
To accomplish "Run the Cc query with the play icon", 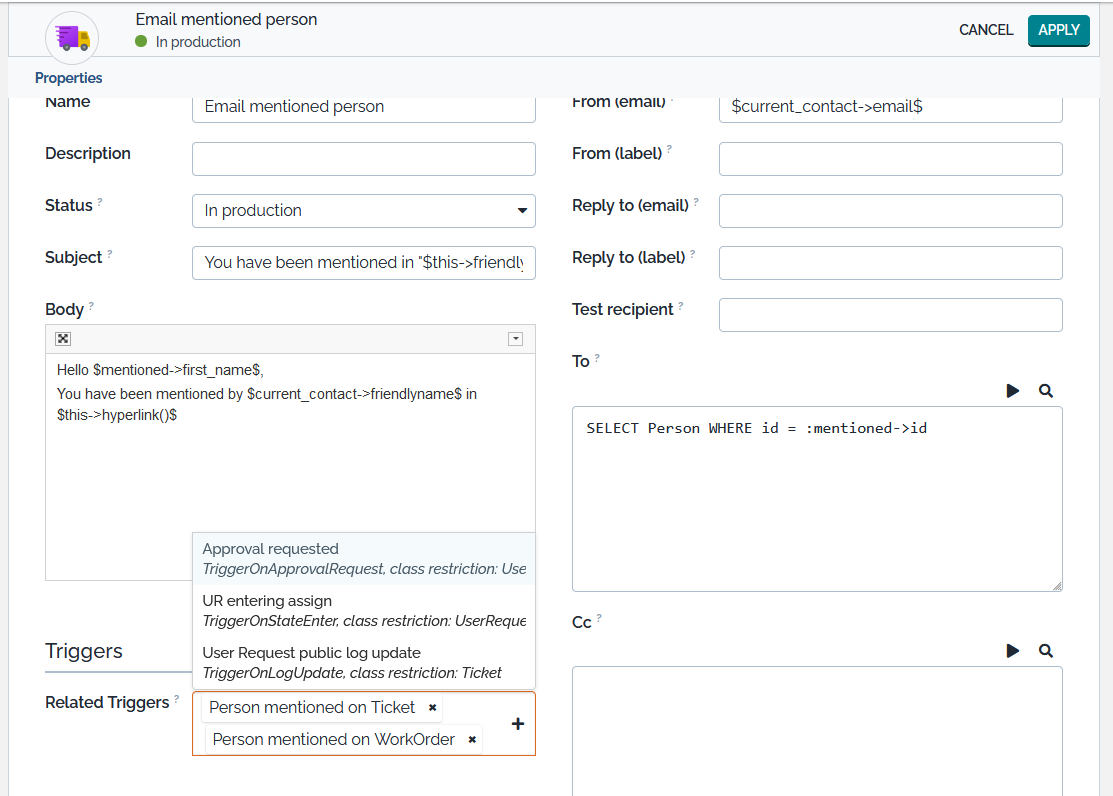I will 1013,651.
